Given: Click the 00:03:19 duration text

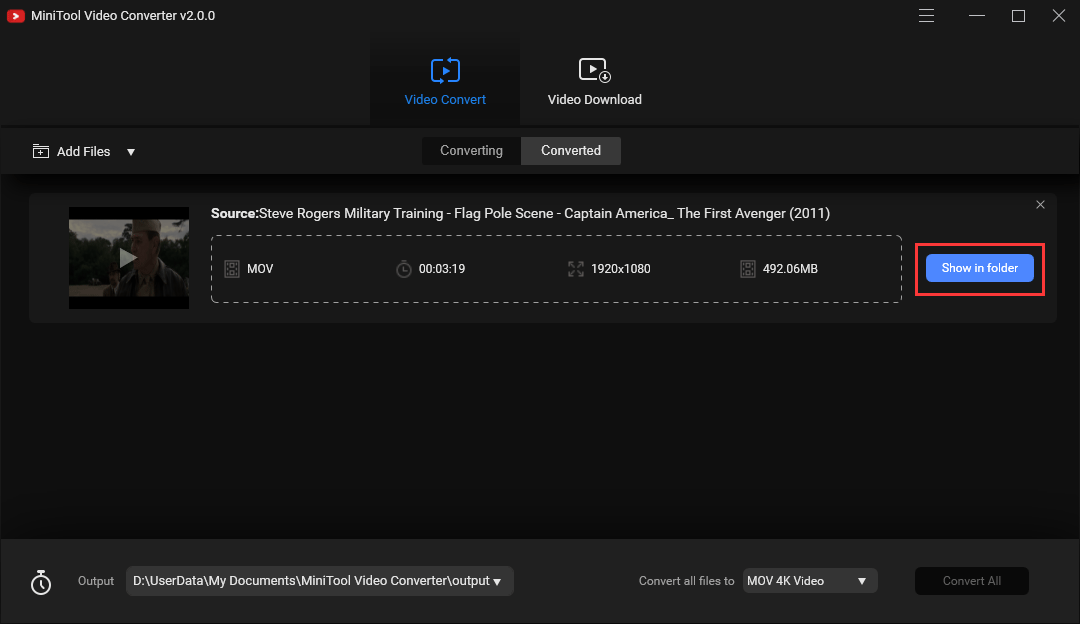Looking at the screenshot, I should point(442,269).
